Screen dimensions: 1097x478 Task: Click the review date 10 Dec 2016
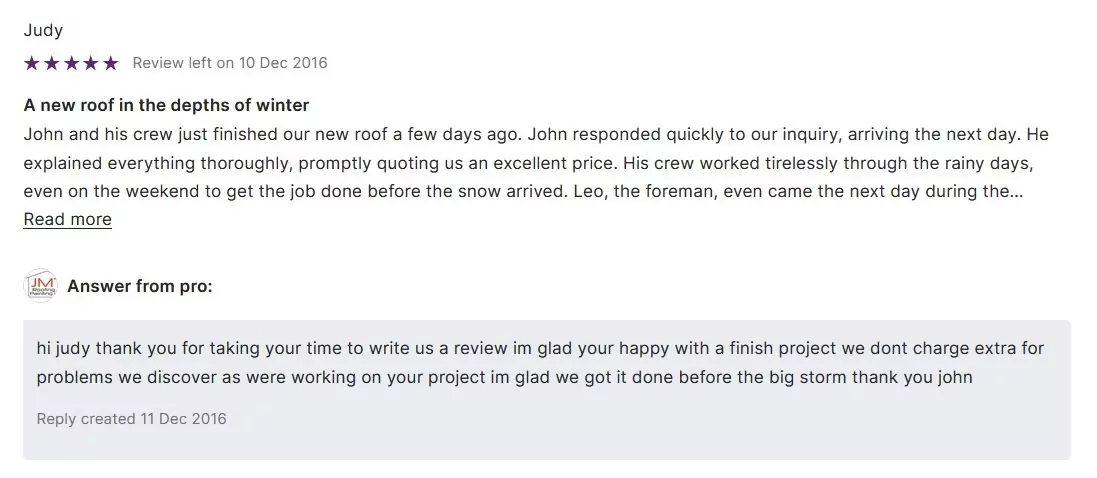pos(283,63)
